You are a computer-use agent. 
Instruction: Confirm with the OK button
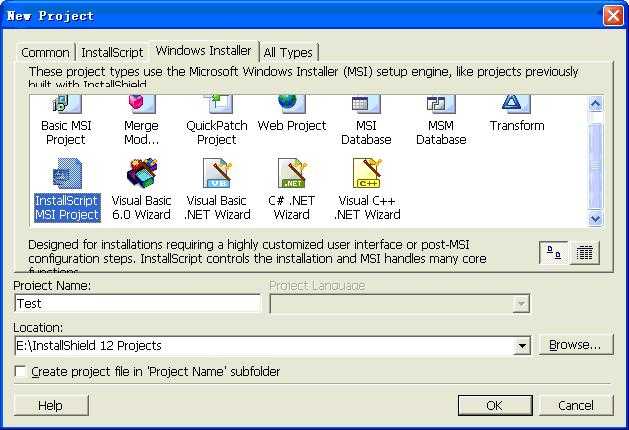coord(495,406)
